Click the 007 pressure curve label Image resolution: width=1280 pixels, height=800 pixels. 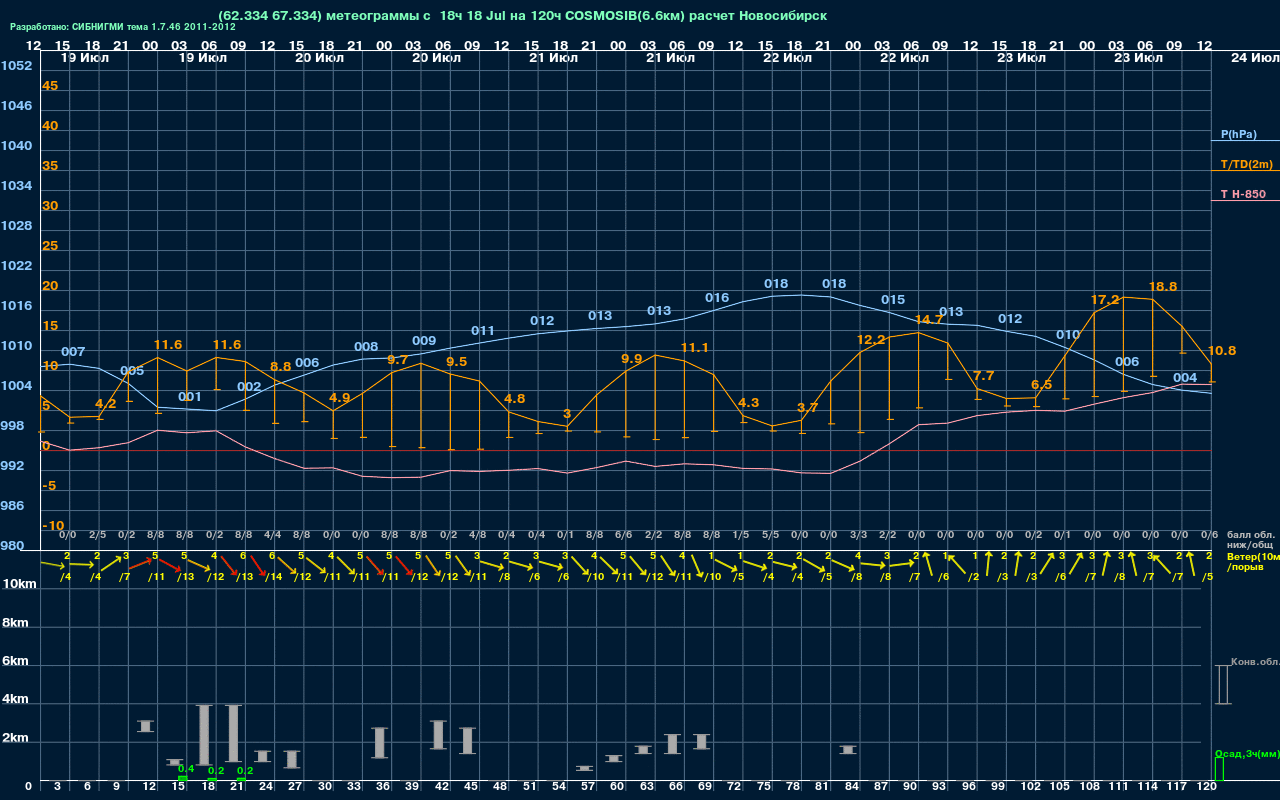click(x=73, y=352)
